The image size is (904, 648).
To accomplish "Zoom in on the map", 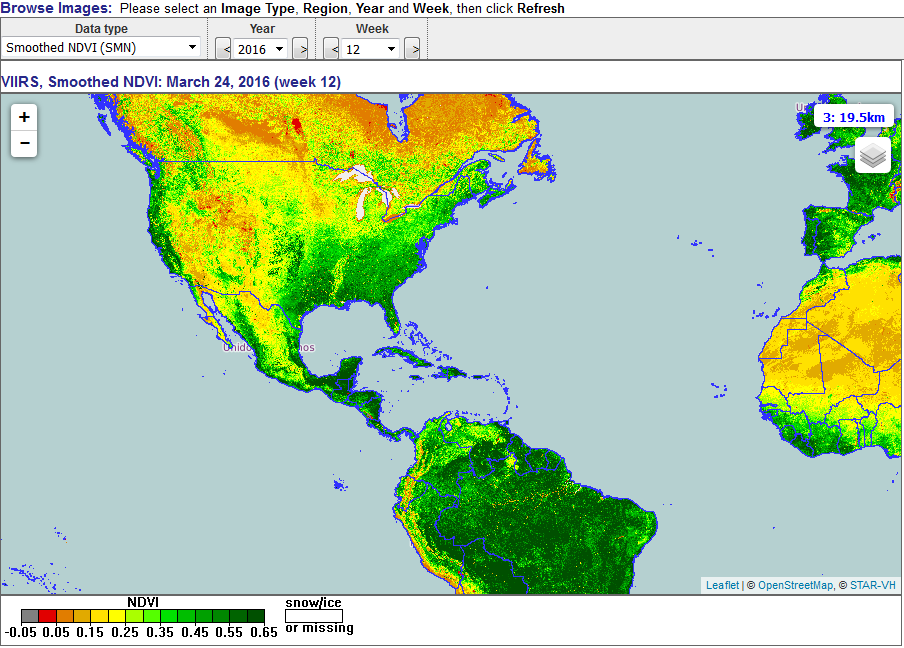I will pos(24,117).
